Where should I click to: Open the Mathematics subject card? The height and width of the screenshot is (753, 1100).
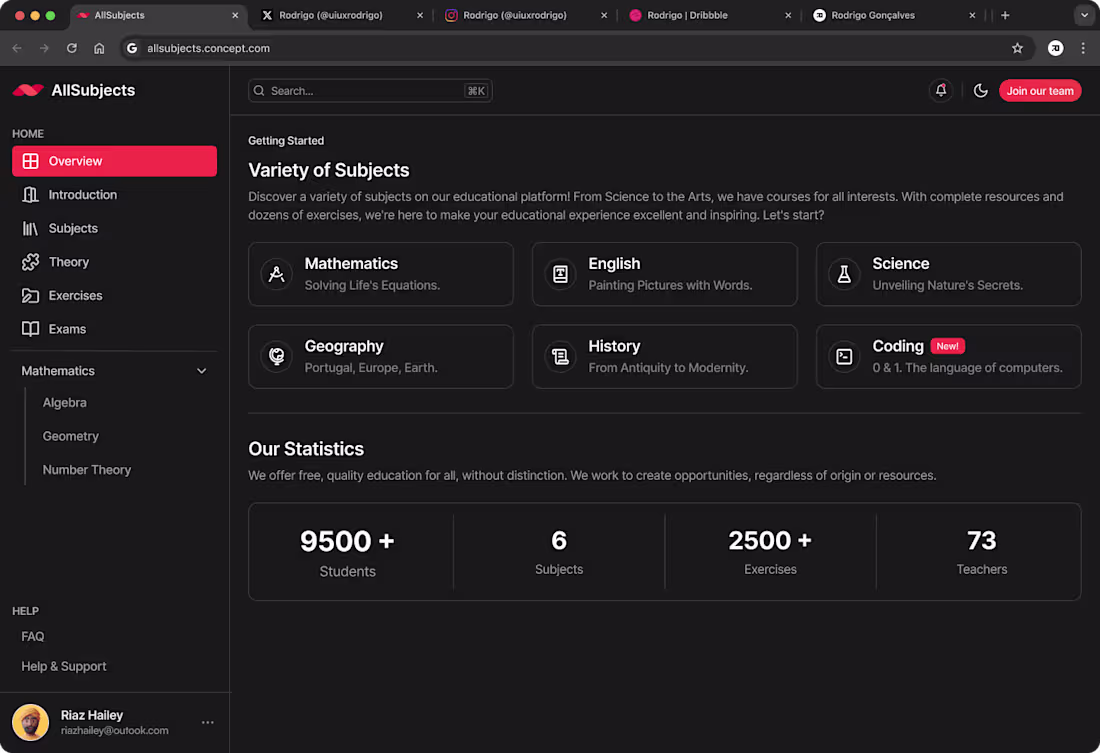[380, 274]
